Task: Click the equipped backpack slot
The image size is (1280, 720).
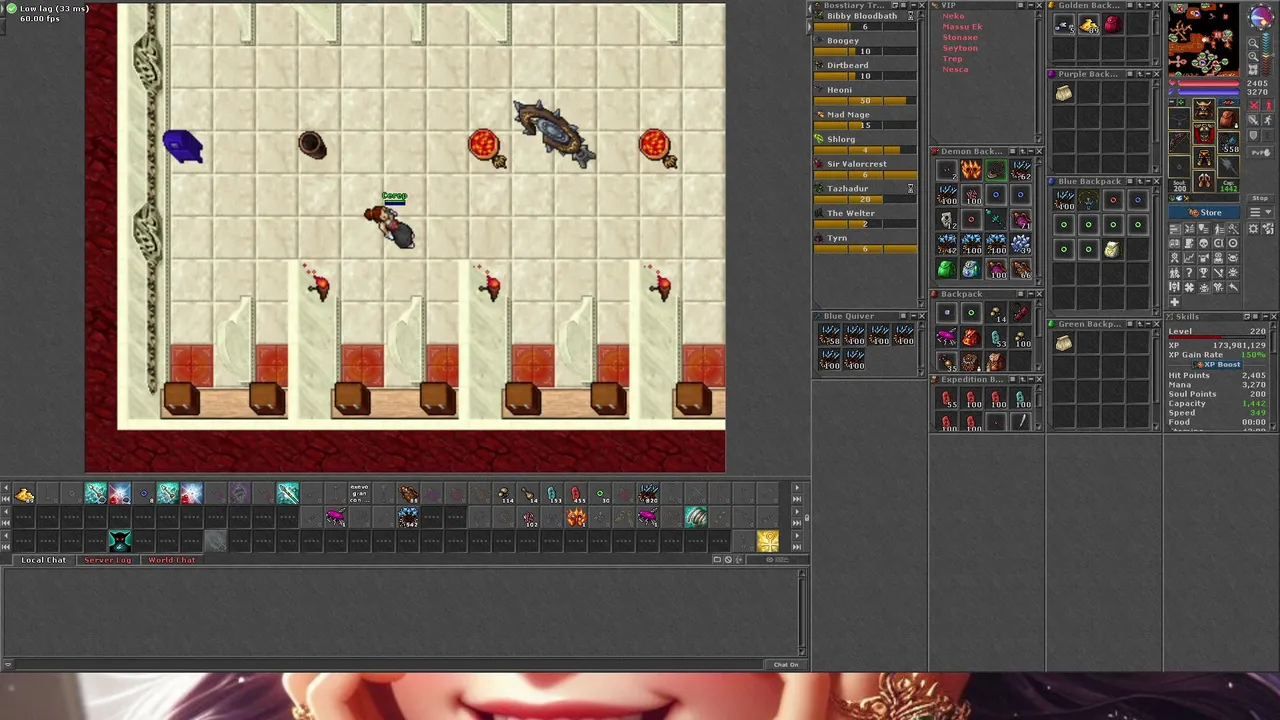Action: coord(1228,118)
